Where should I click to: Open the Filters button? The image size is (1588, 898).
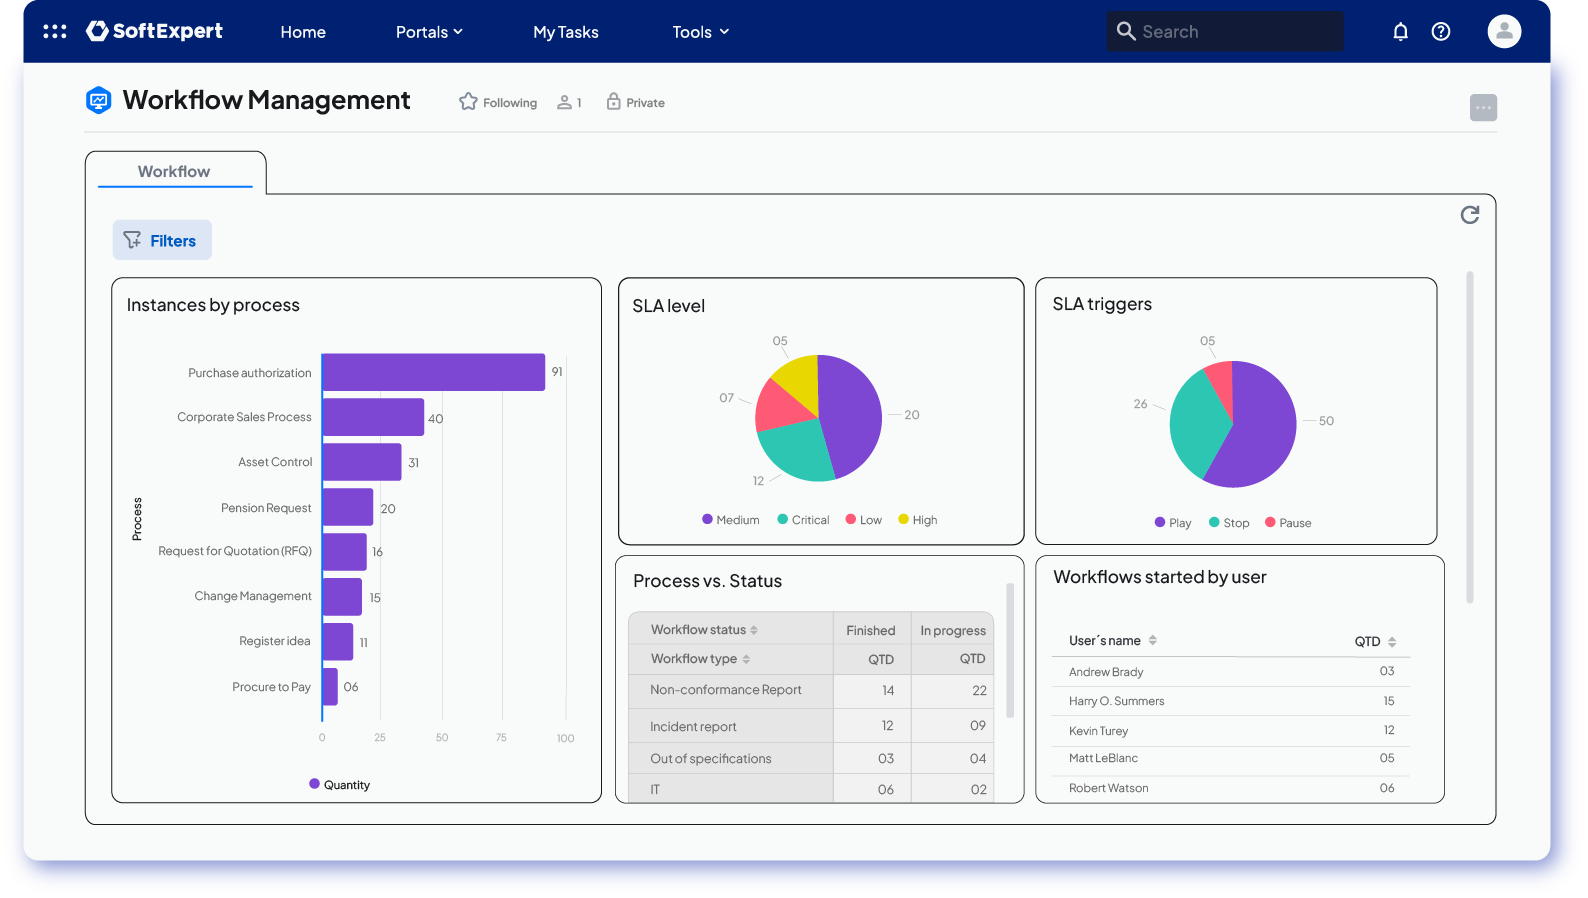[x=162, y=241]
